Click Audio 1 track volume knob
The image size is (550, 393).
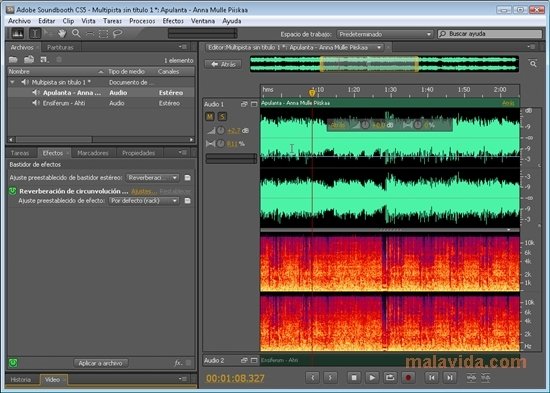[x=220, y=131]
